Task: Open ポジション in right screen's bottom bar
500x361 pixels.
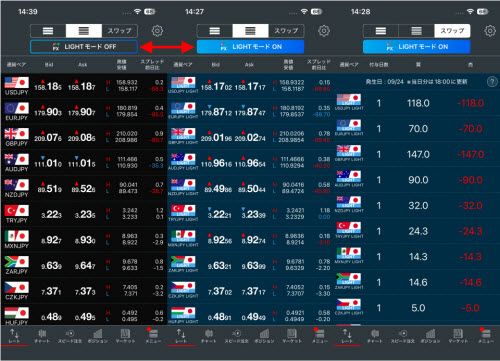Action: pos(430,336)
